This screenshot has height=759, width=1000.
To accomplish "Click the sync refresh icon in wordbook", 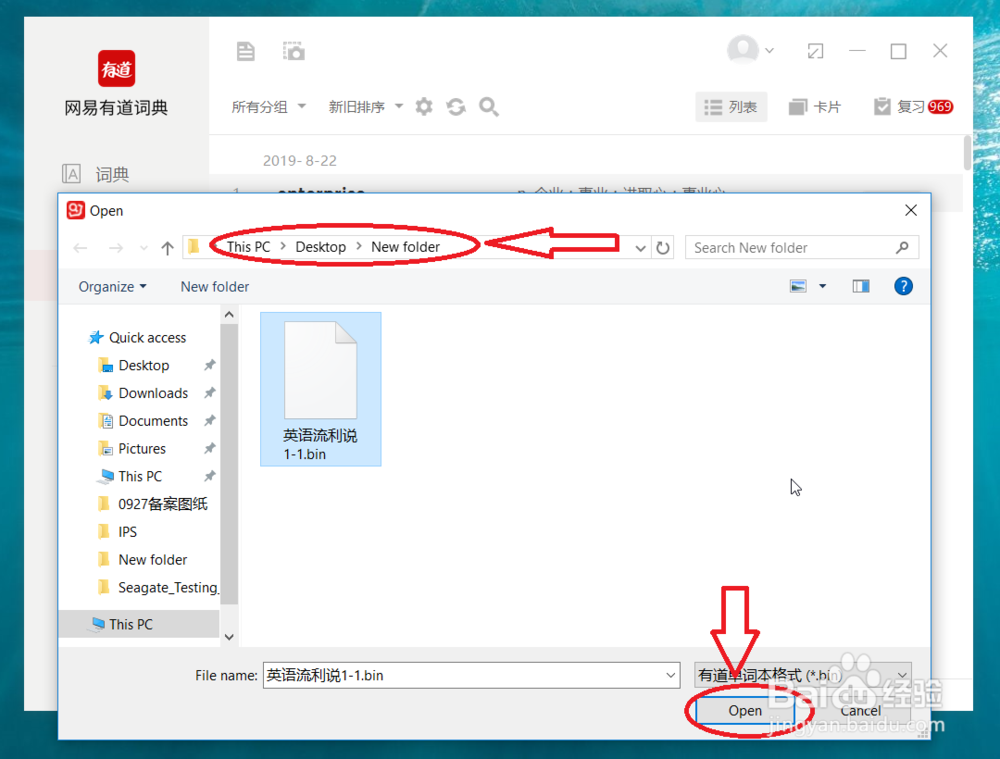I will click(x=456, y=107).
